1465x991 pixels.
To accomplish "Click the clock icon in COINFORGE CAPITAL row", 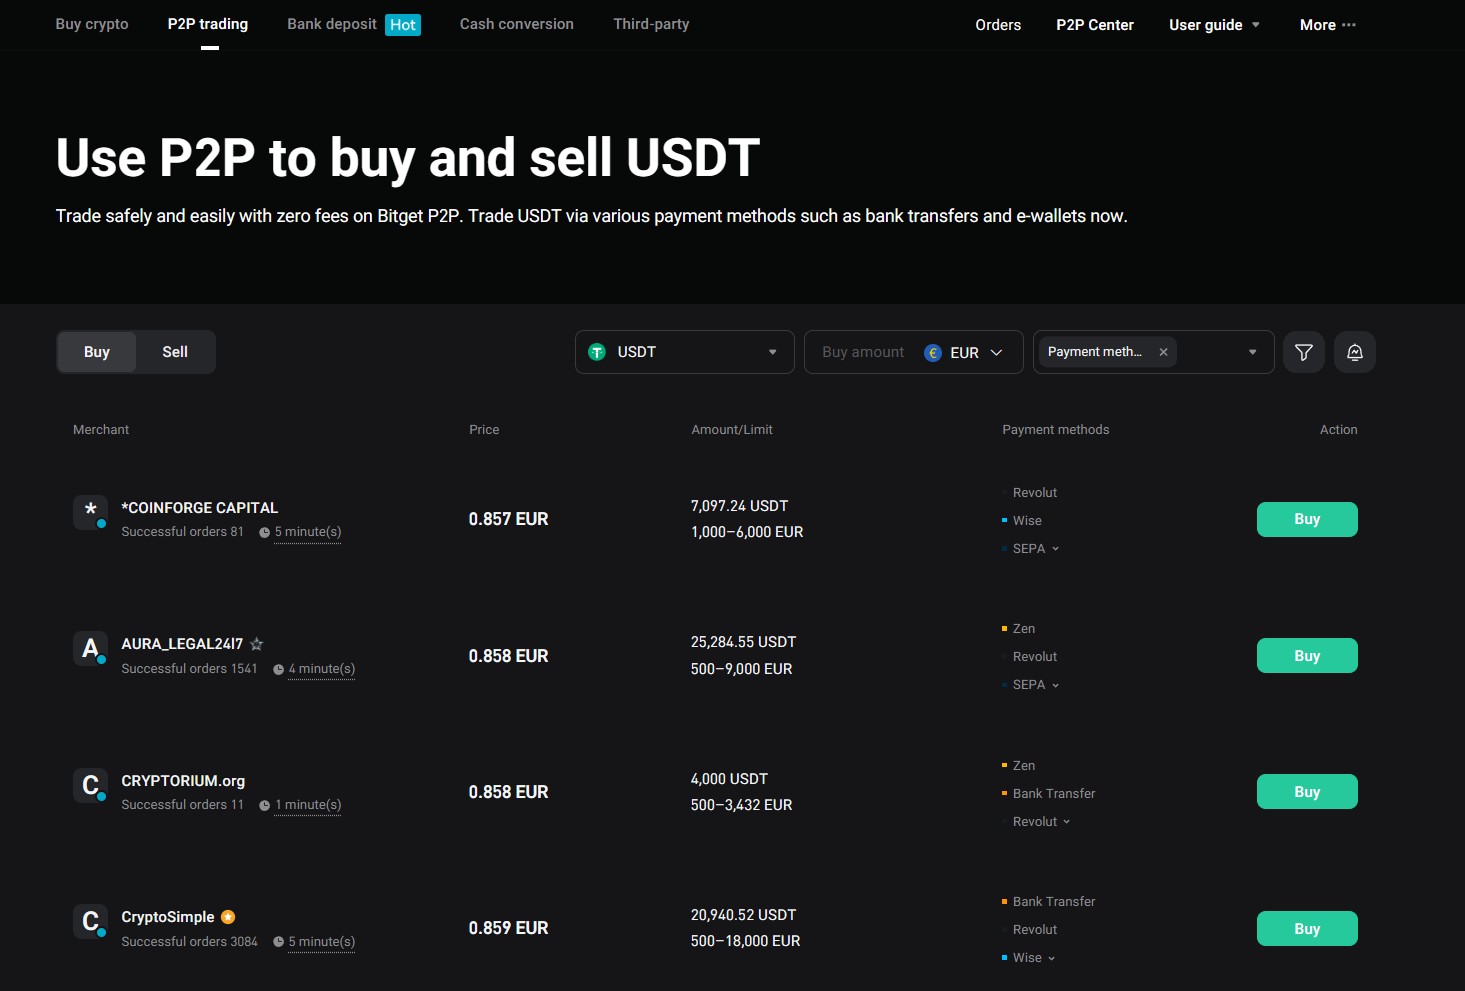I will point(264,532).
